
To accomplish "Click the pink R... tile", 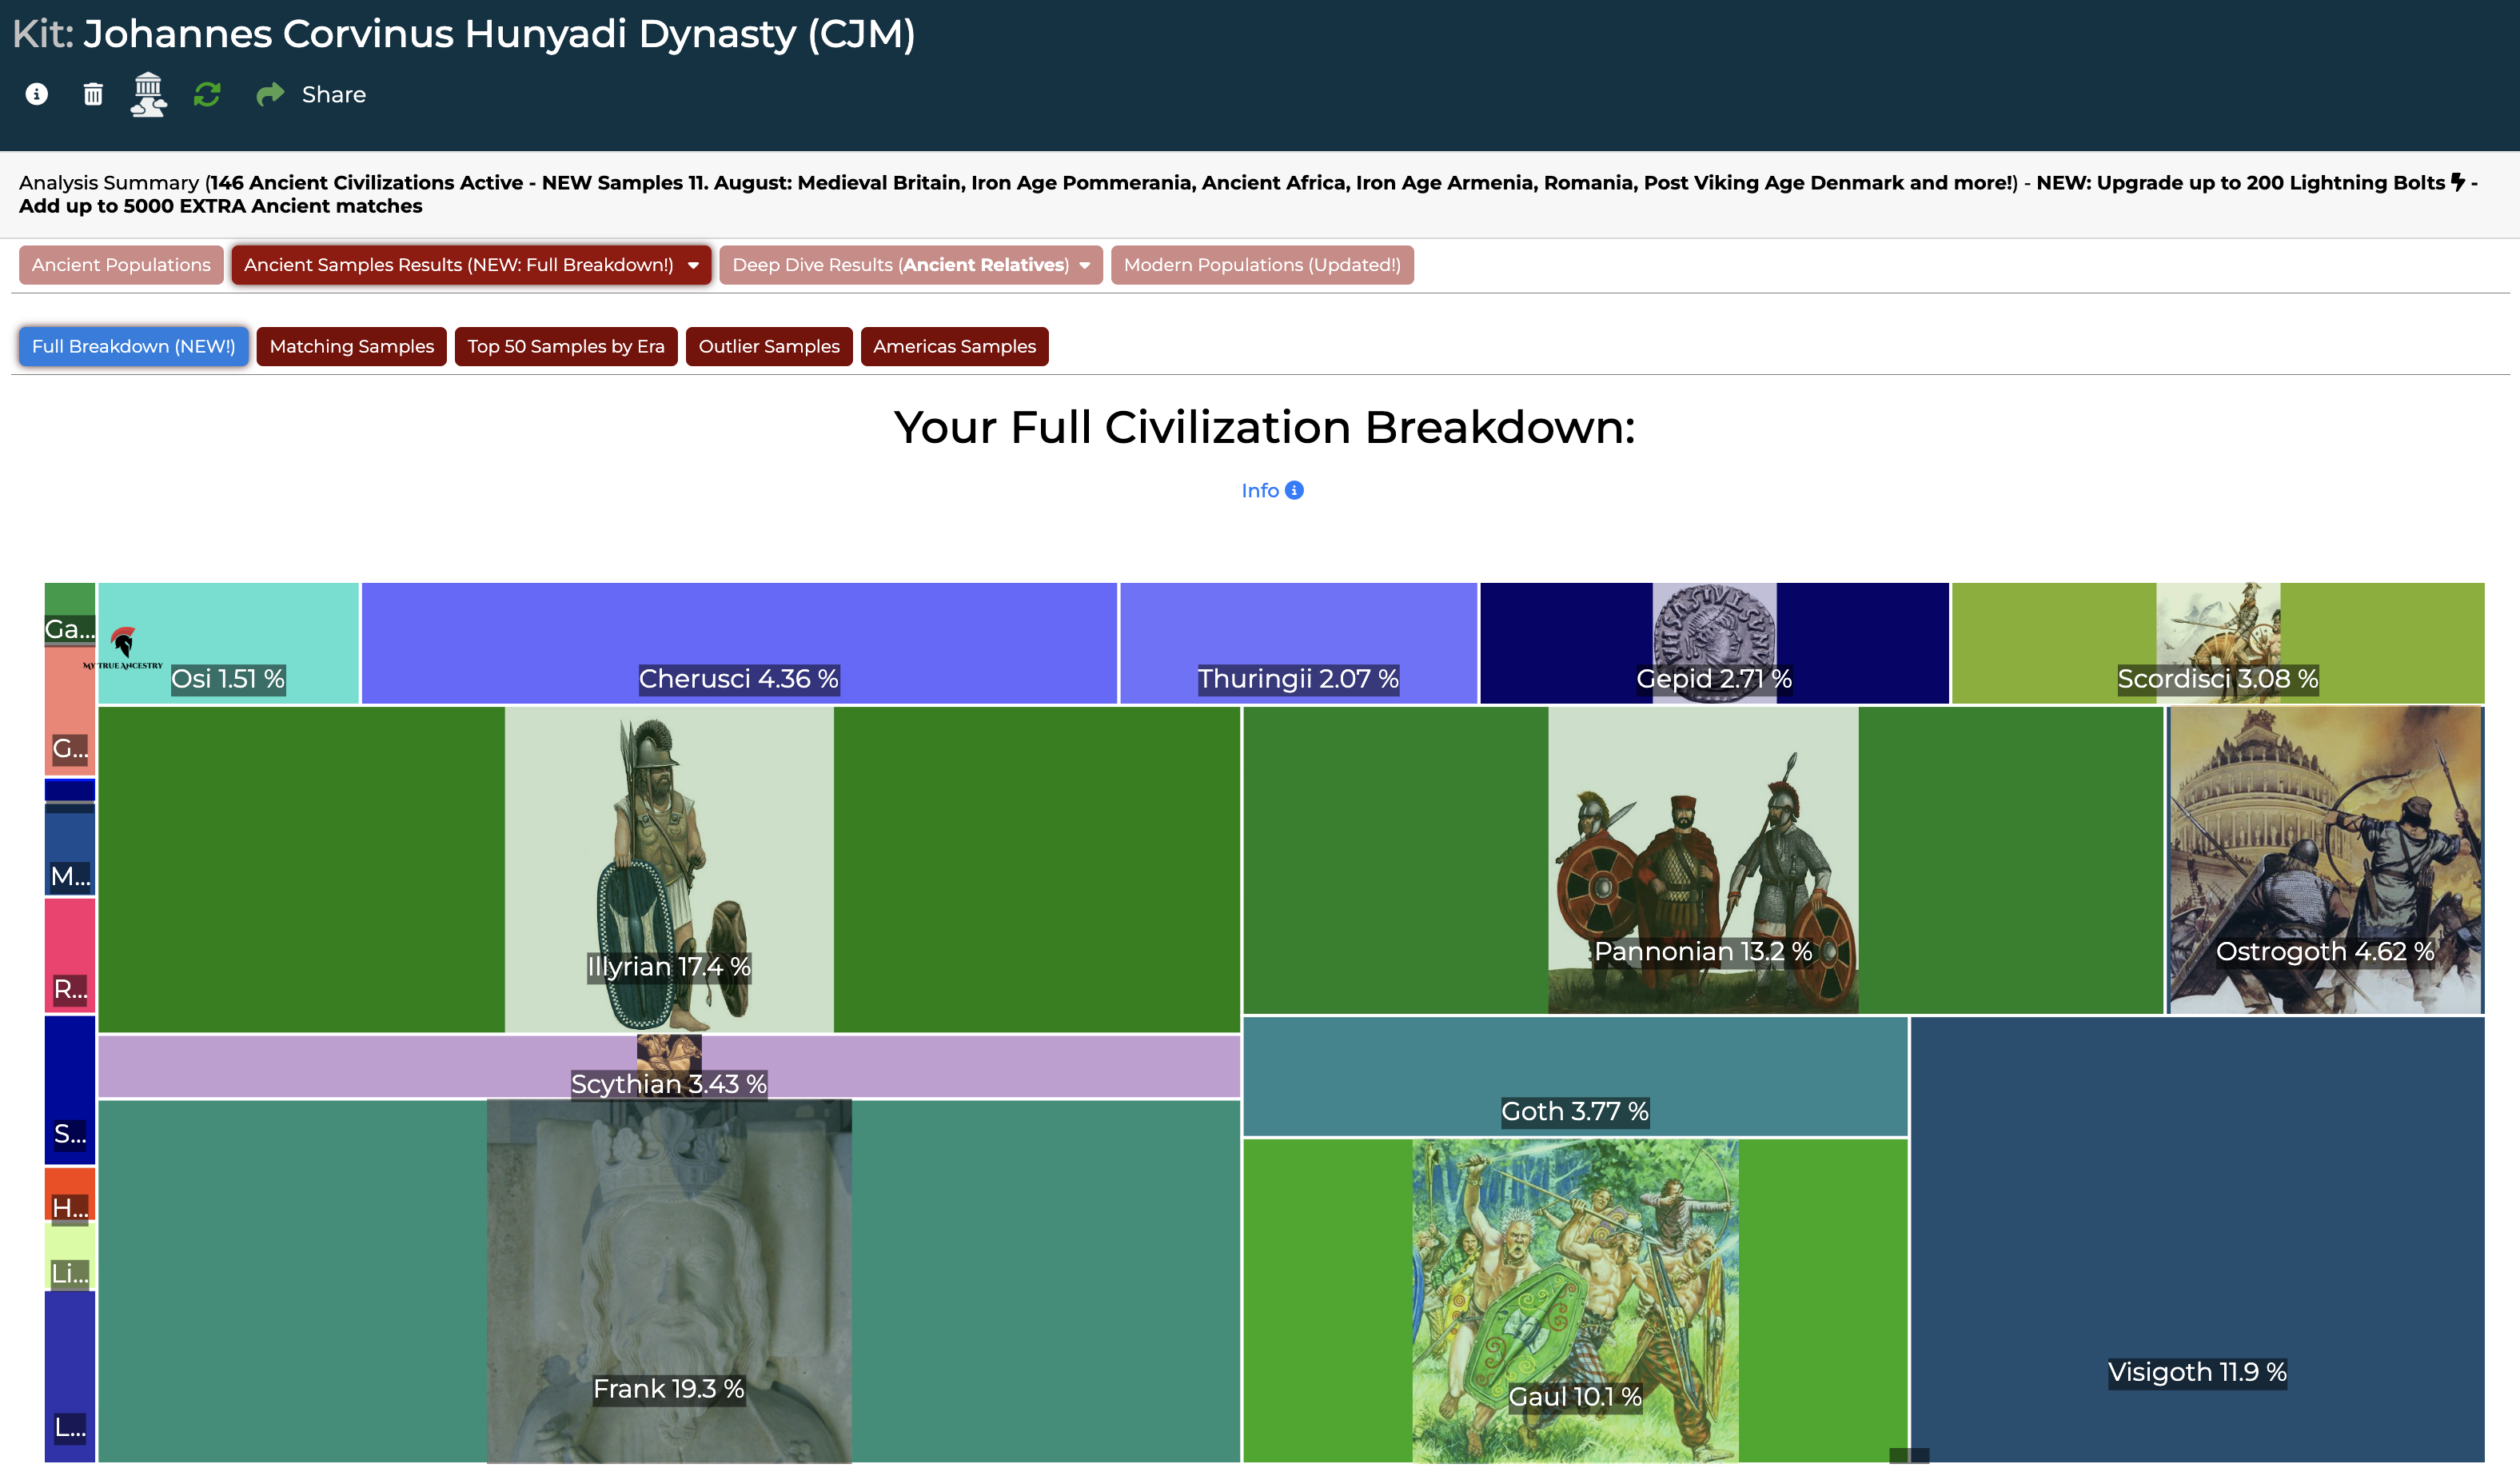I will coord(70,955).
